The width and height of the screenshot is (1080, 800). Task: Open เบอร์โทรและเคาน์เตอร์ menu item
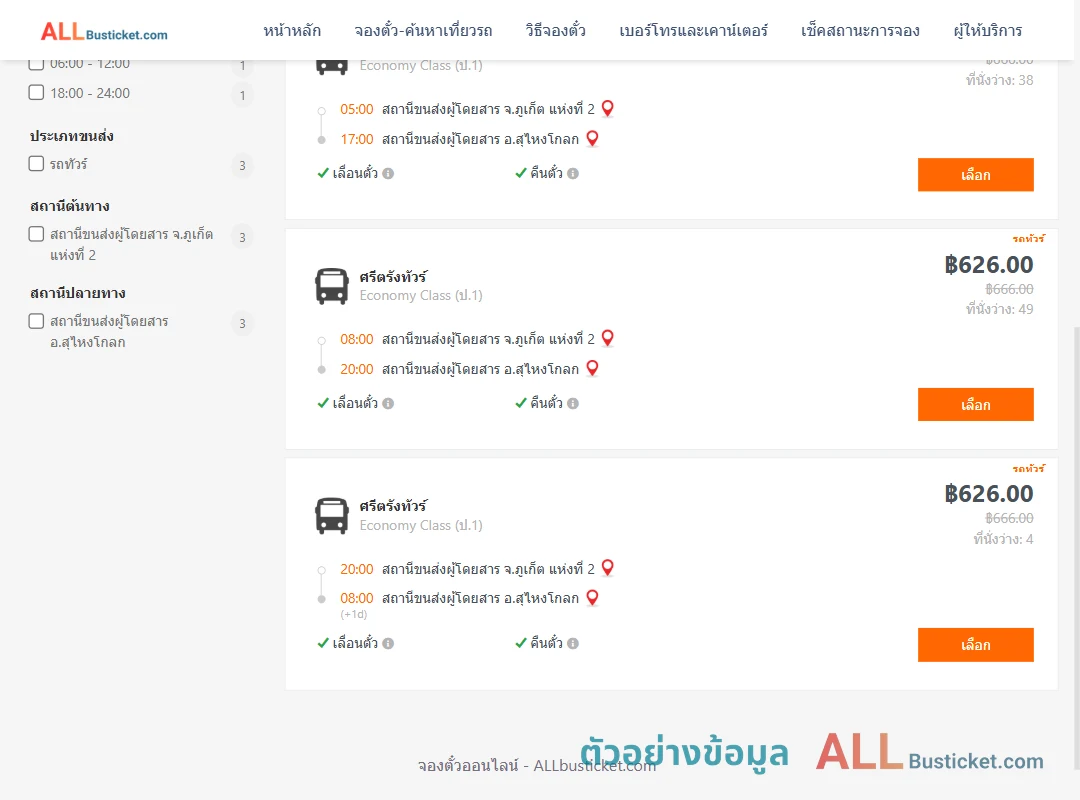click(694, 31)
